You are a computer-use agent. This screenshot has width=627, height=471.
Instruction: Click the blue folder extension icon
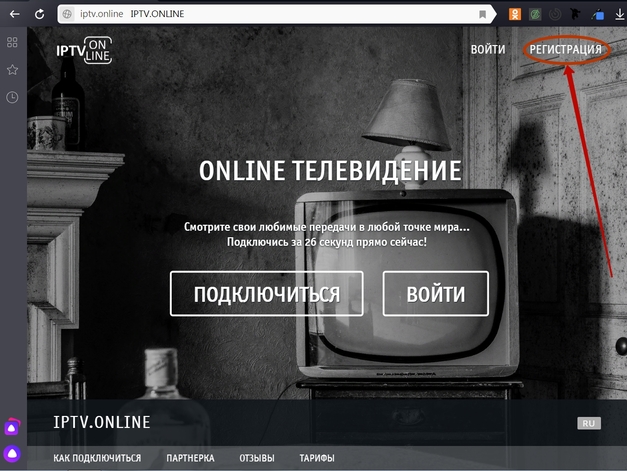click(598, 15)
